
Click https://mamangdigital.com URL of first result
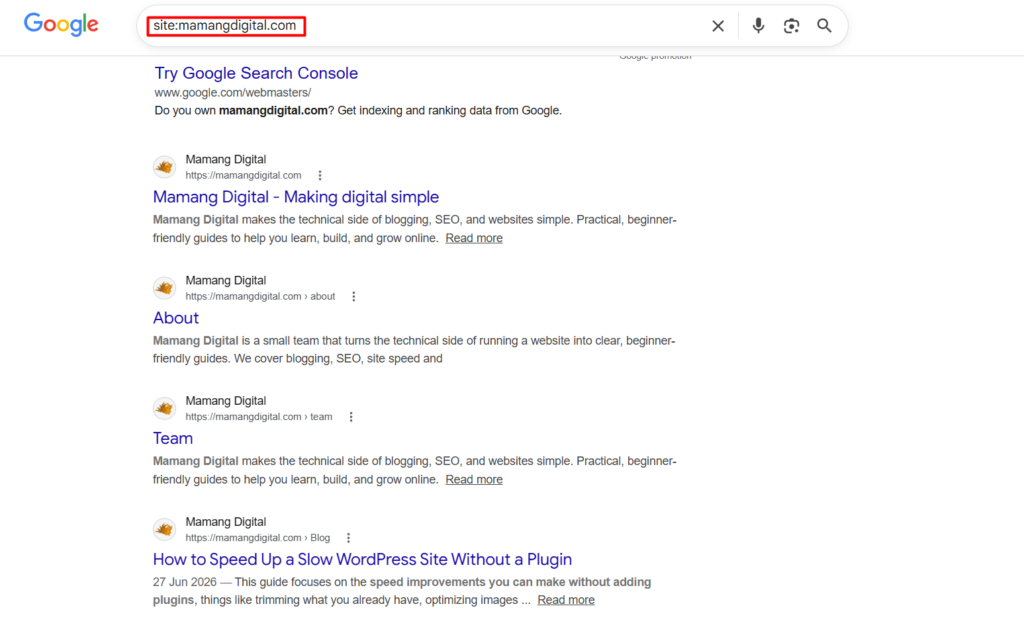tap(244, 176)
